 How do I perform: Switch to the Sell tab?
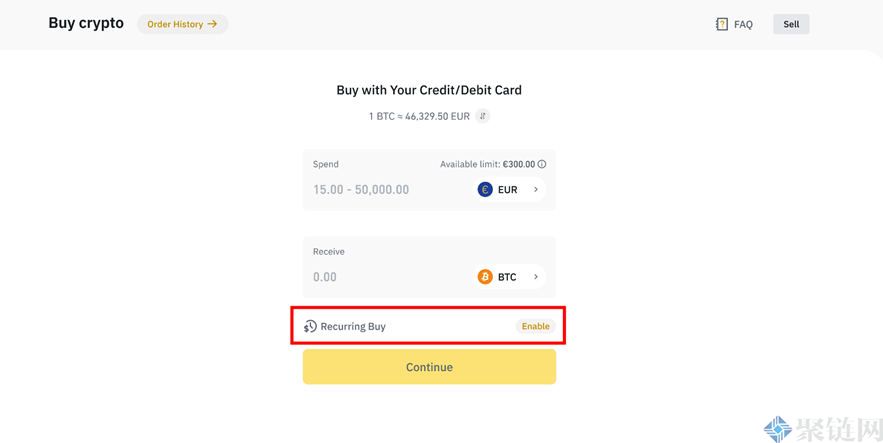pyautogui.click(x=791, y=24)
